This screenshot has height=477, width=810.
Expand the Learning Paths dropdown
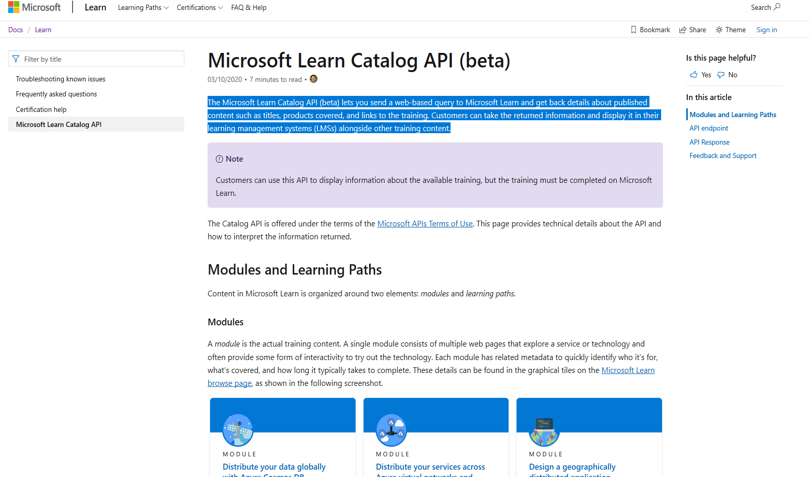coord(143,7)
